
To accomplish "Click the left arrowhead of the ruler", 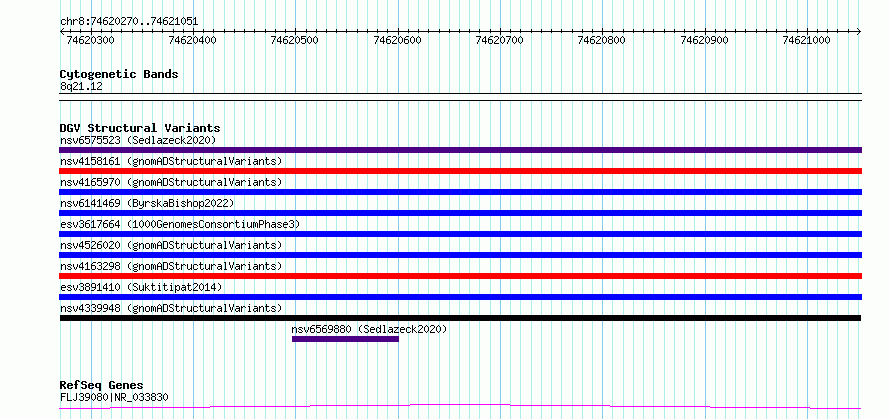I will pyautogui.click(x=62, y=32).
